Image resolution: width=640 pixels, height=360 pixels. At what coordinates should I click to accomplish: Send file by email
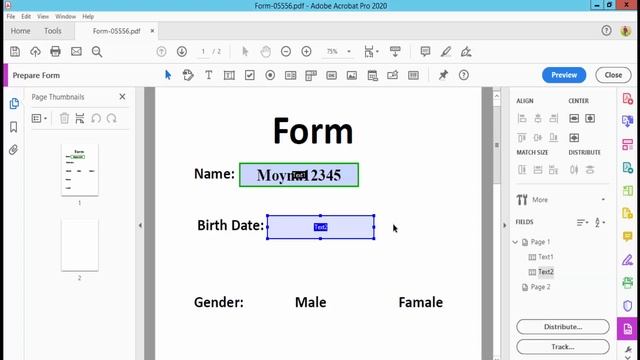click(76, 51)
